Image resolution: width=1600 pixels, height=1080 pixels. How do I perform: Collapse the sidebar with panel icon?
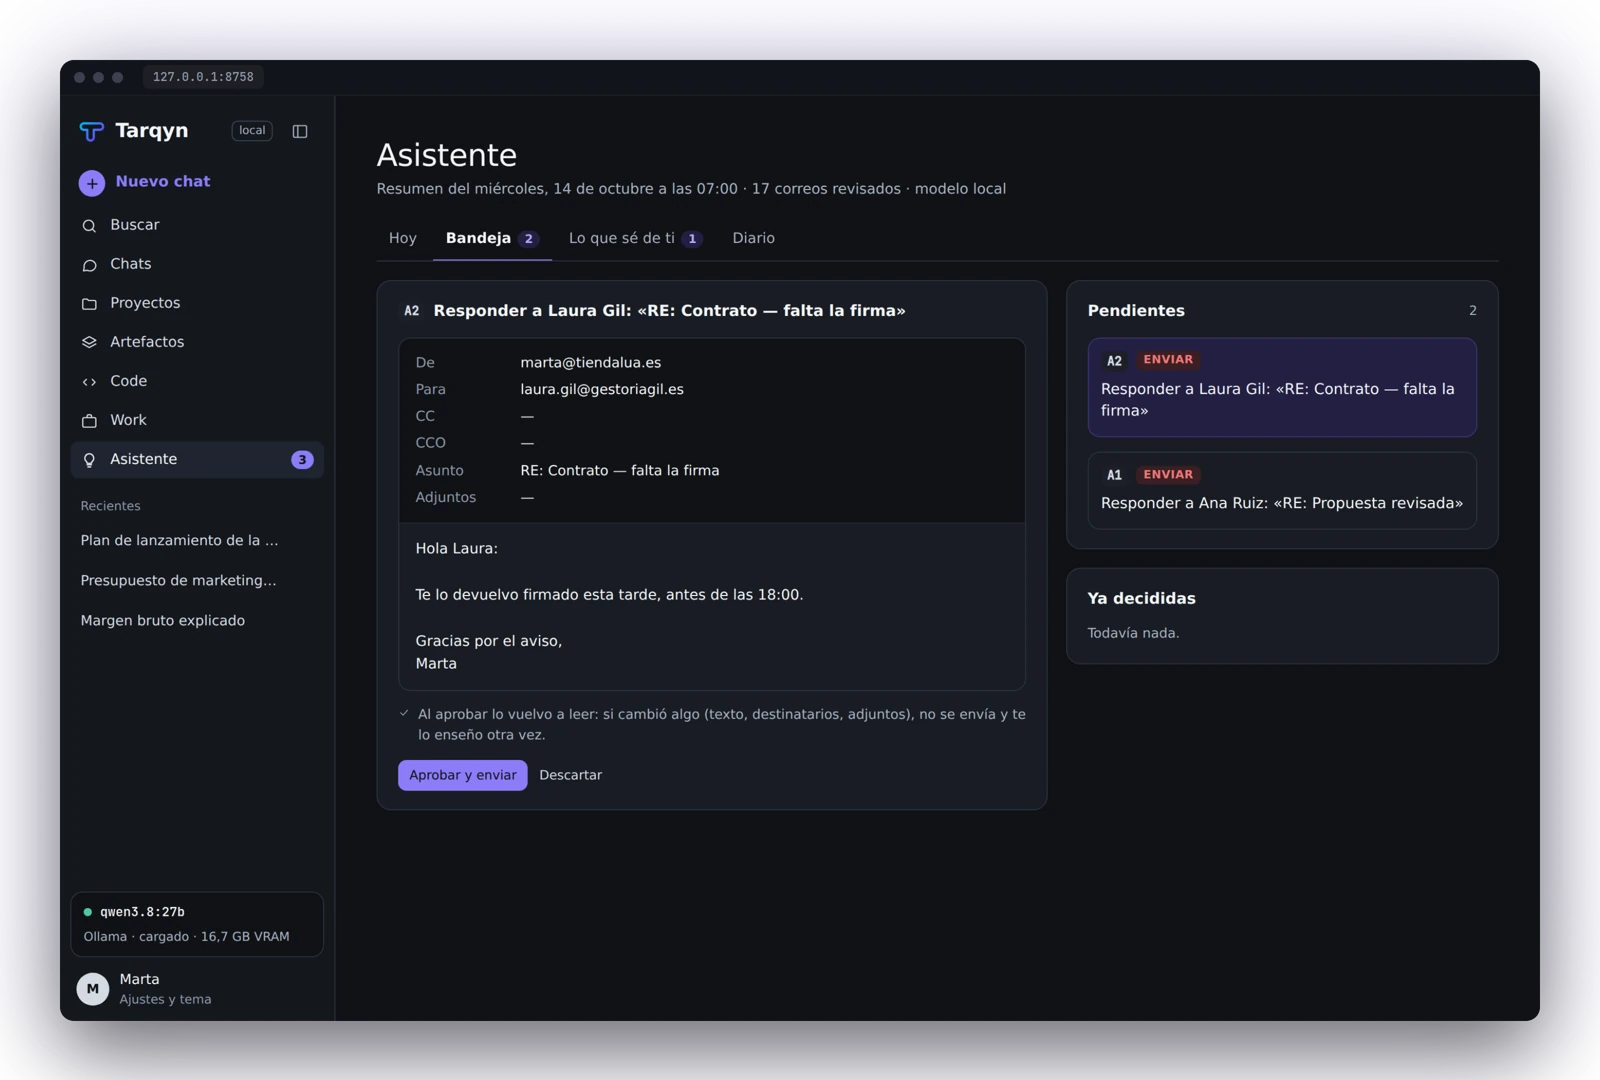300,131
